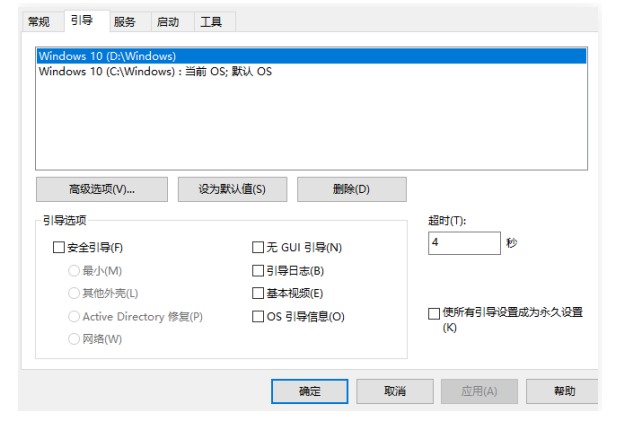
Task: Check the 引导日志 option
Action: tap(257, 271)
